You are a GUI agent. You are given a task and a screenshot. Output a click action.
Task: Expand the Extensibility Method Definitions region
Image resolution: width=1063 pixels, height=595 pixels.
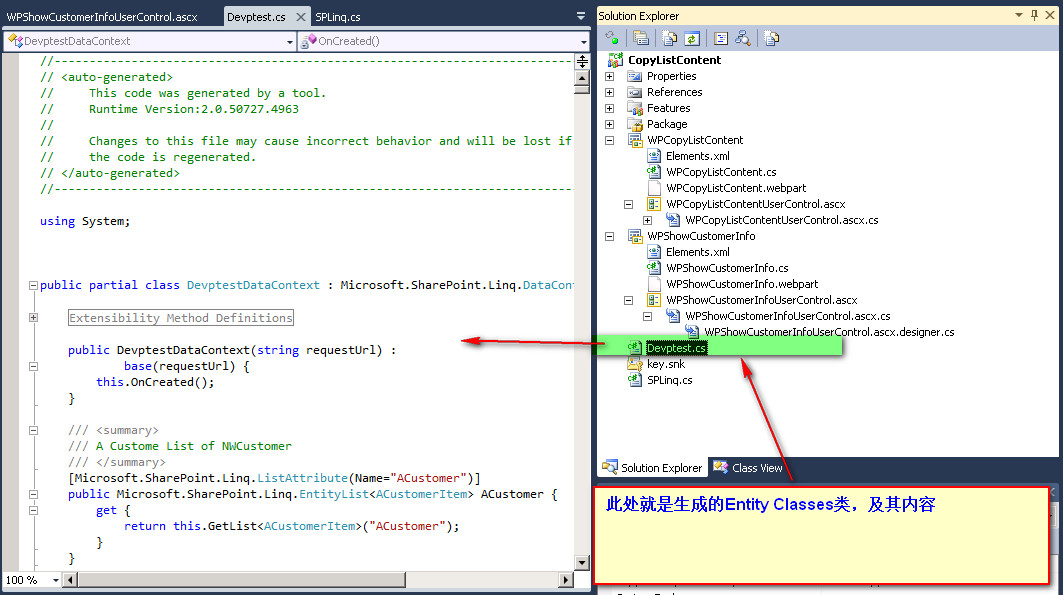[33, 317]
